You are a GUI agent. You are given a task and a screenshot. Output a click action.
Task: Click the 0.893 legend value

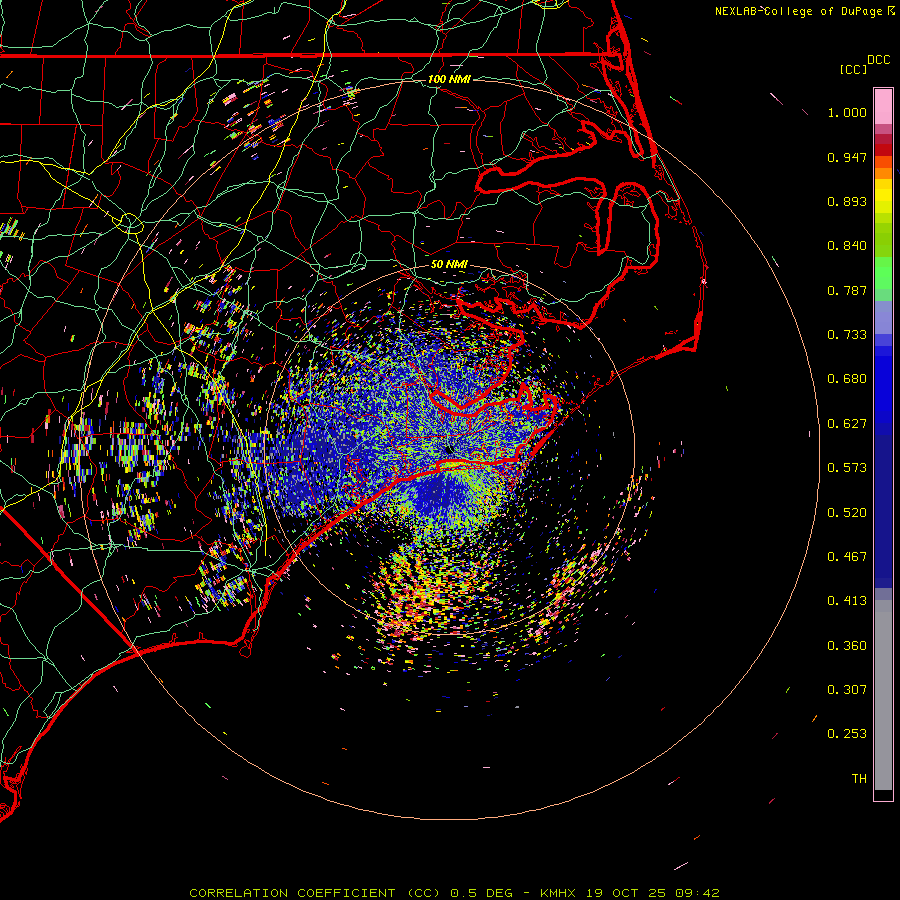847,201
